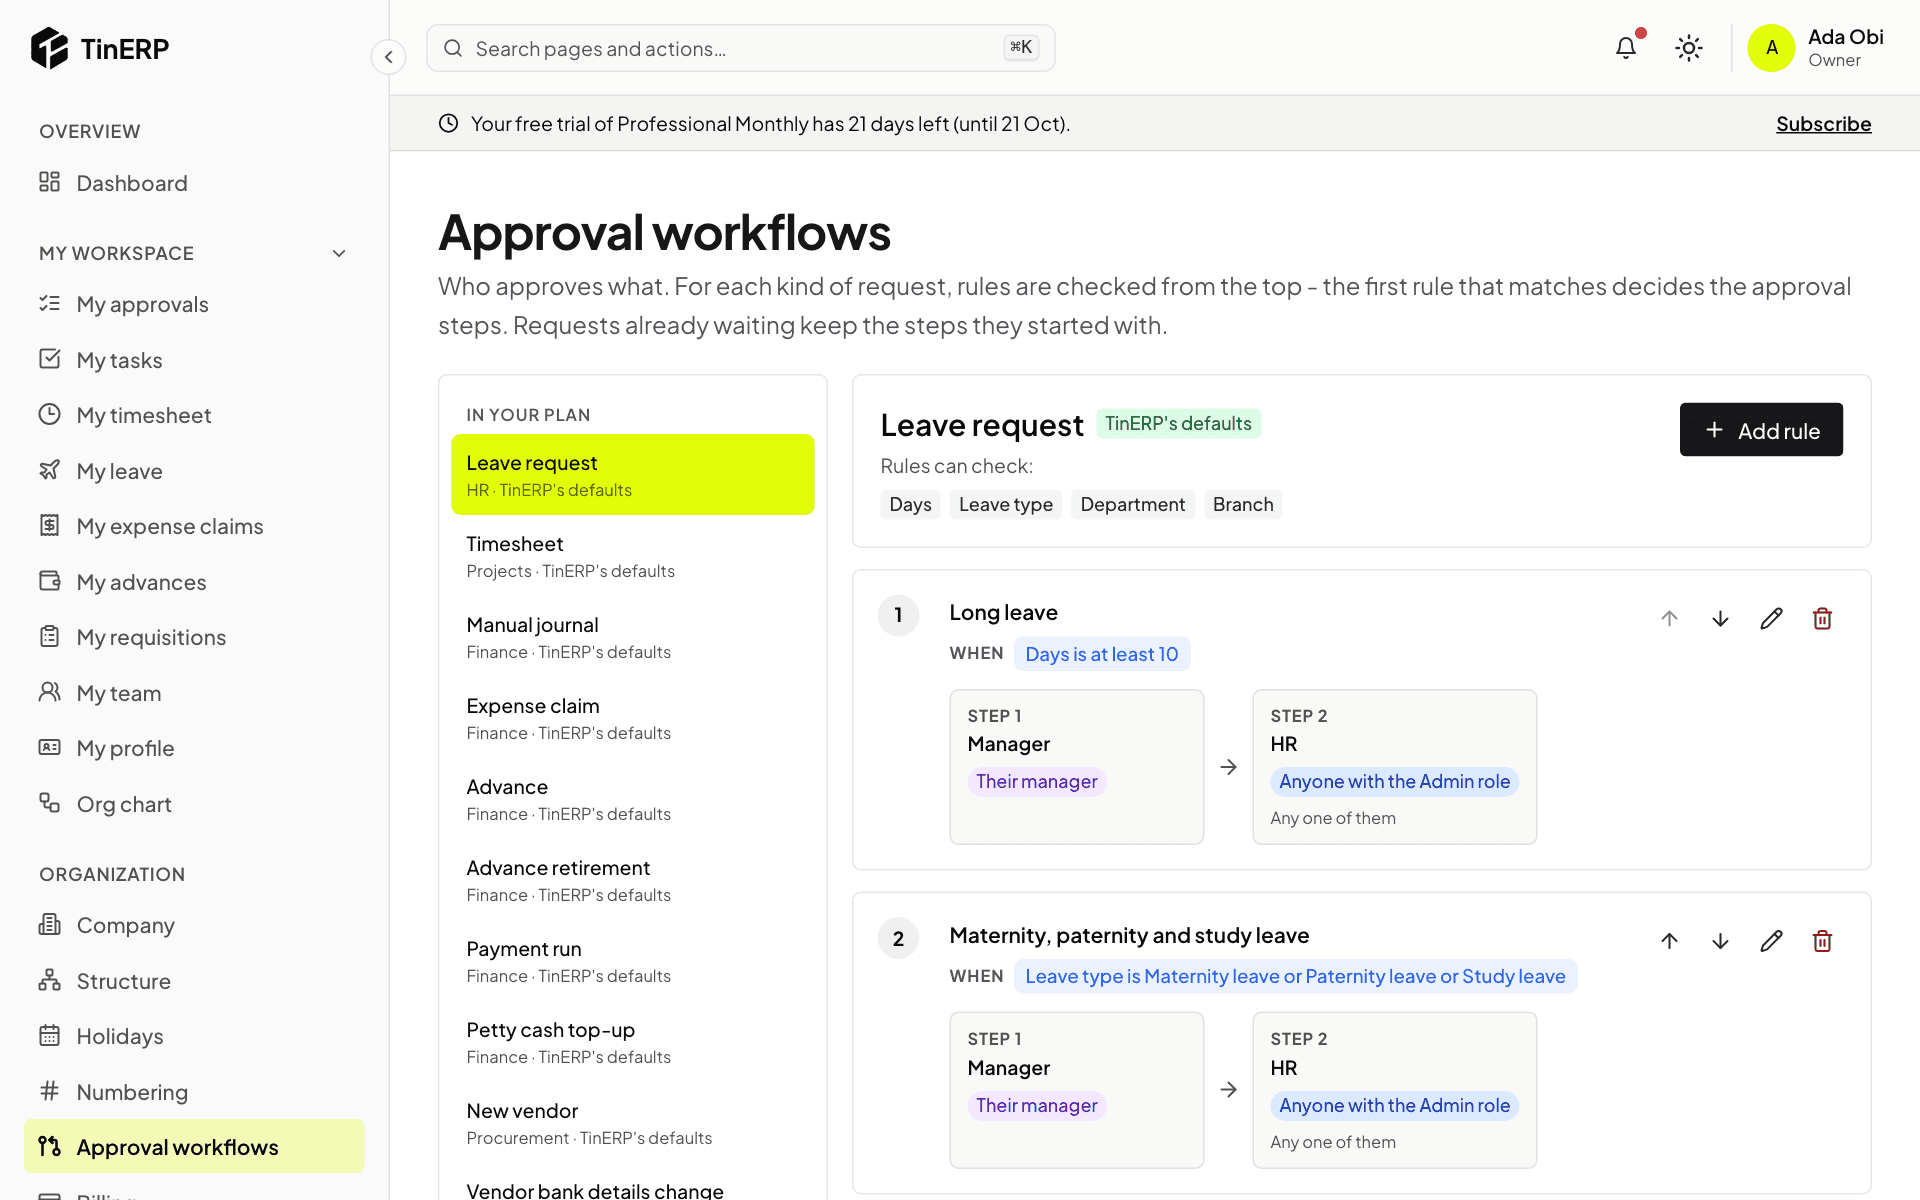Select the Advance retirement workflow

pos(632,880)
